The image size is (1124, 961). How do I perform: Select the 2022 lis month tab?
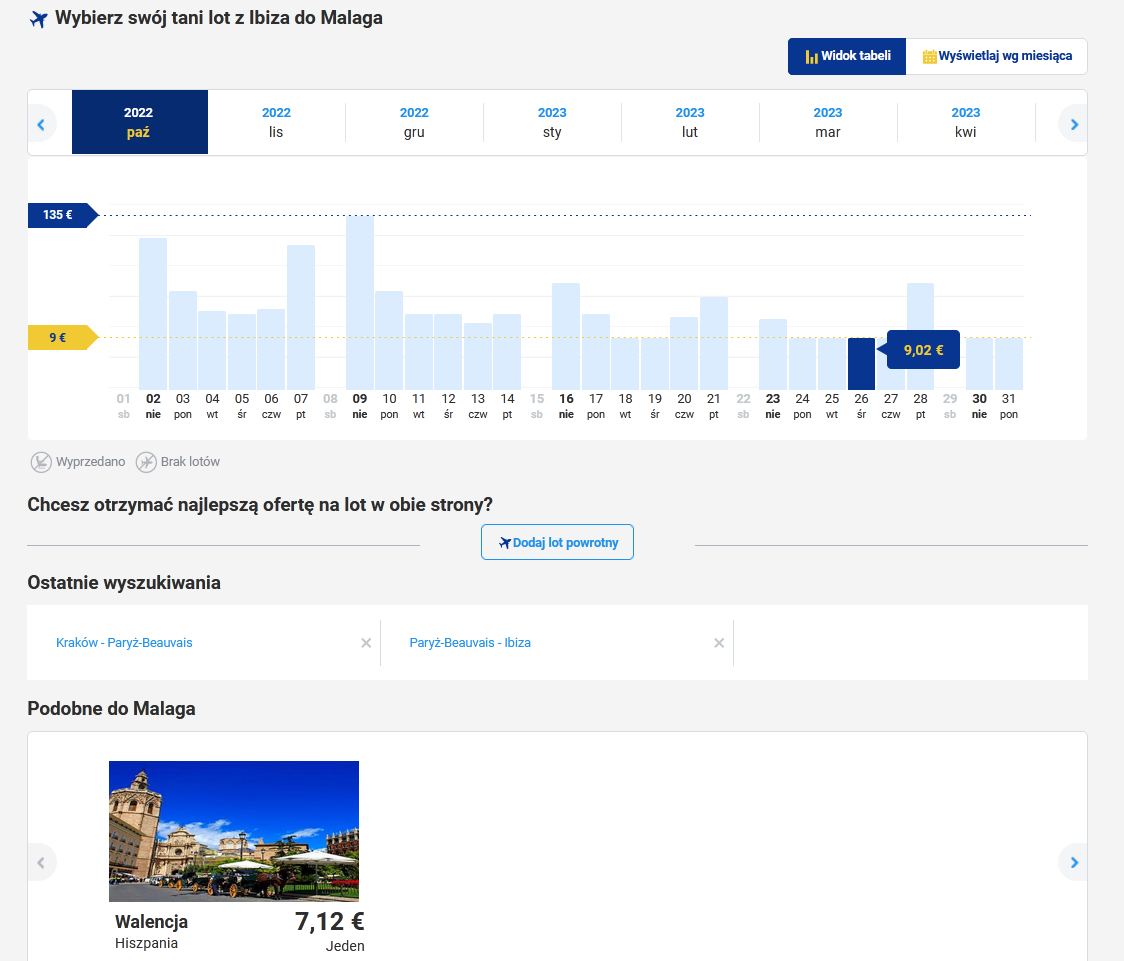point(276,122)
